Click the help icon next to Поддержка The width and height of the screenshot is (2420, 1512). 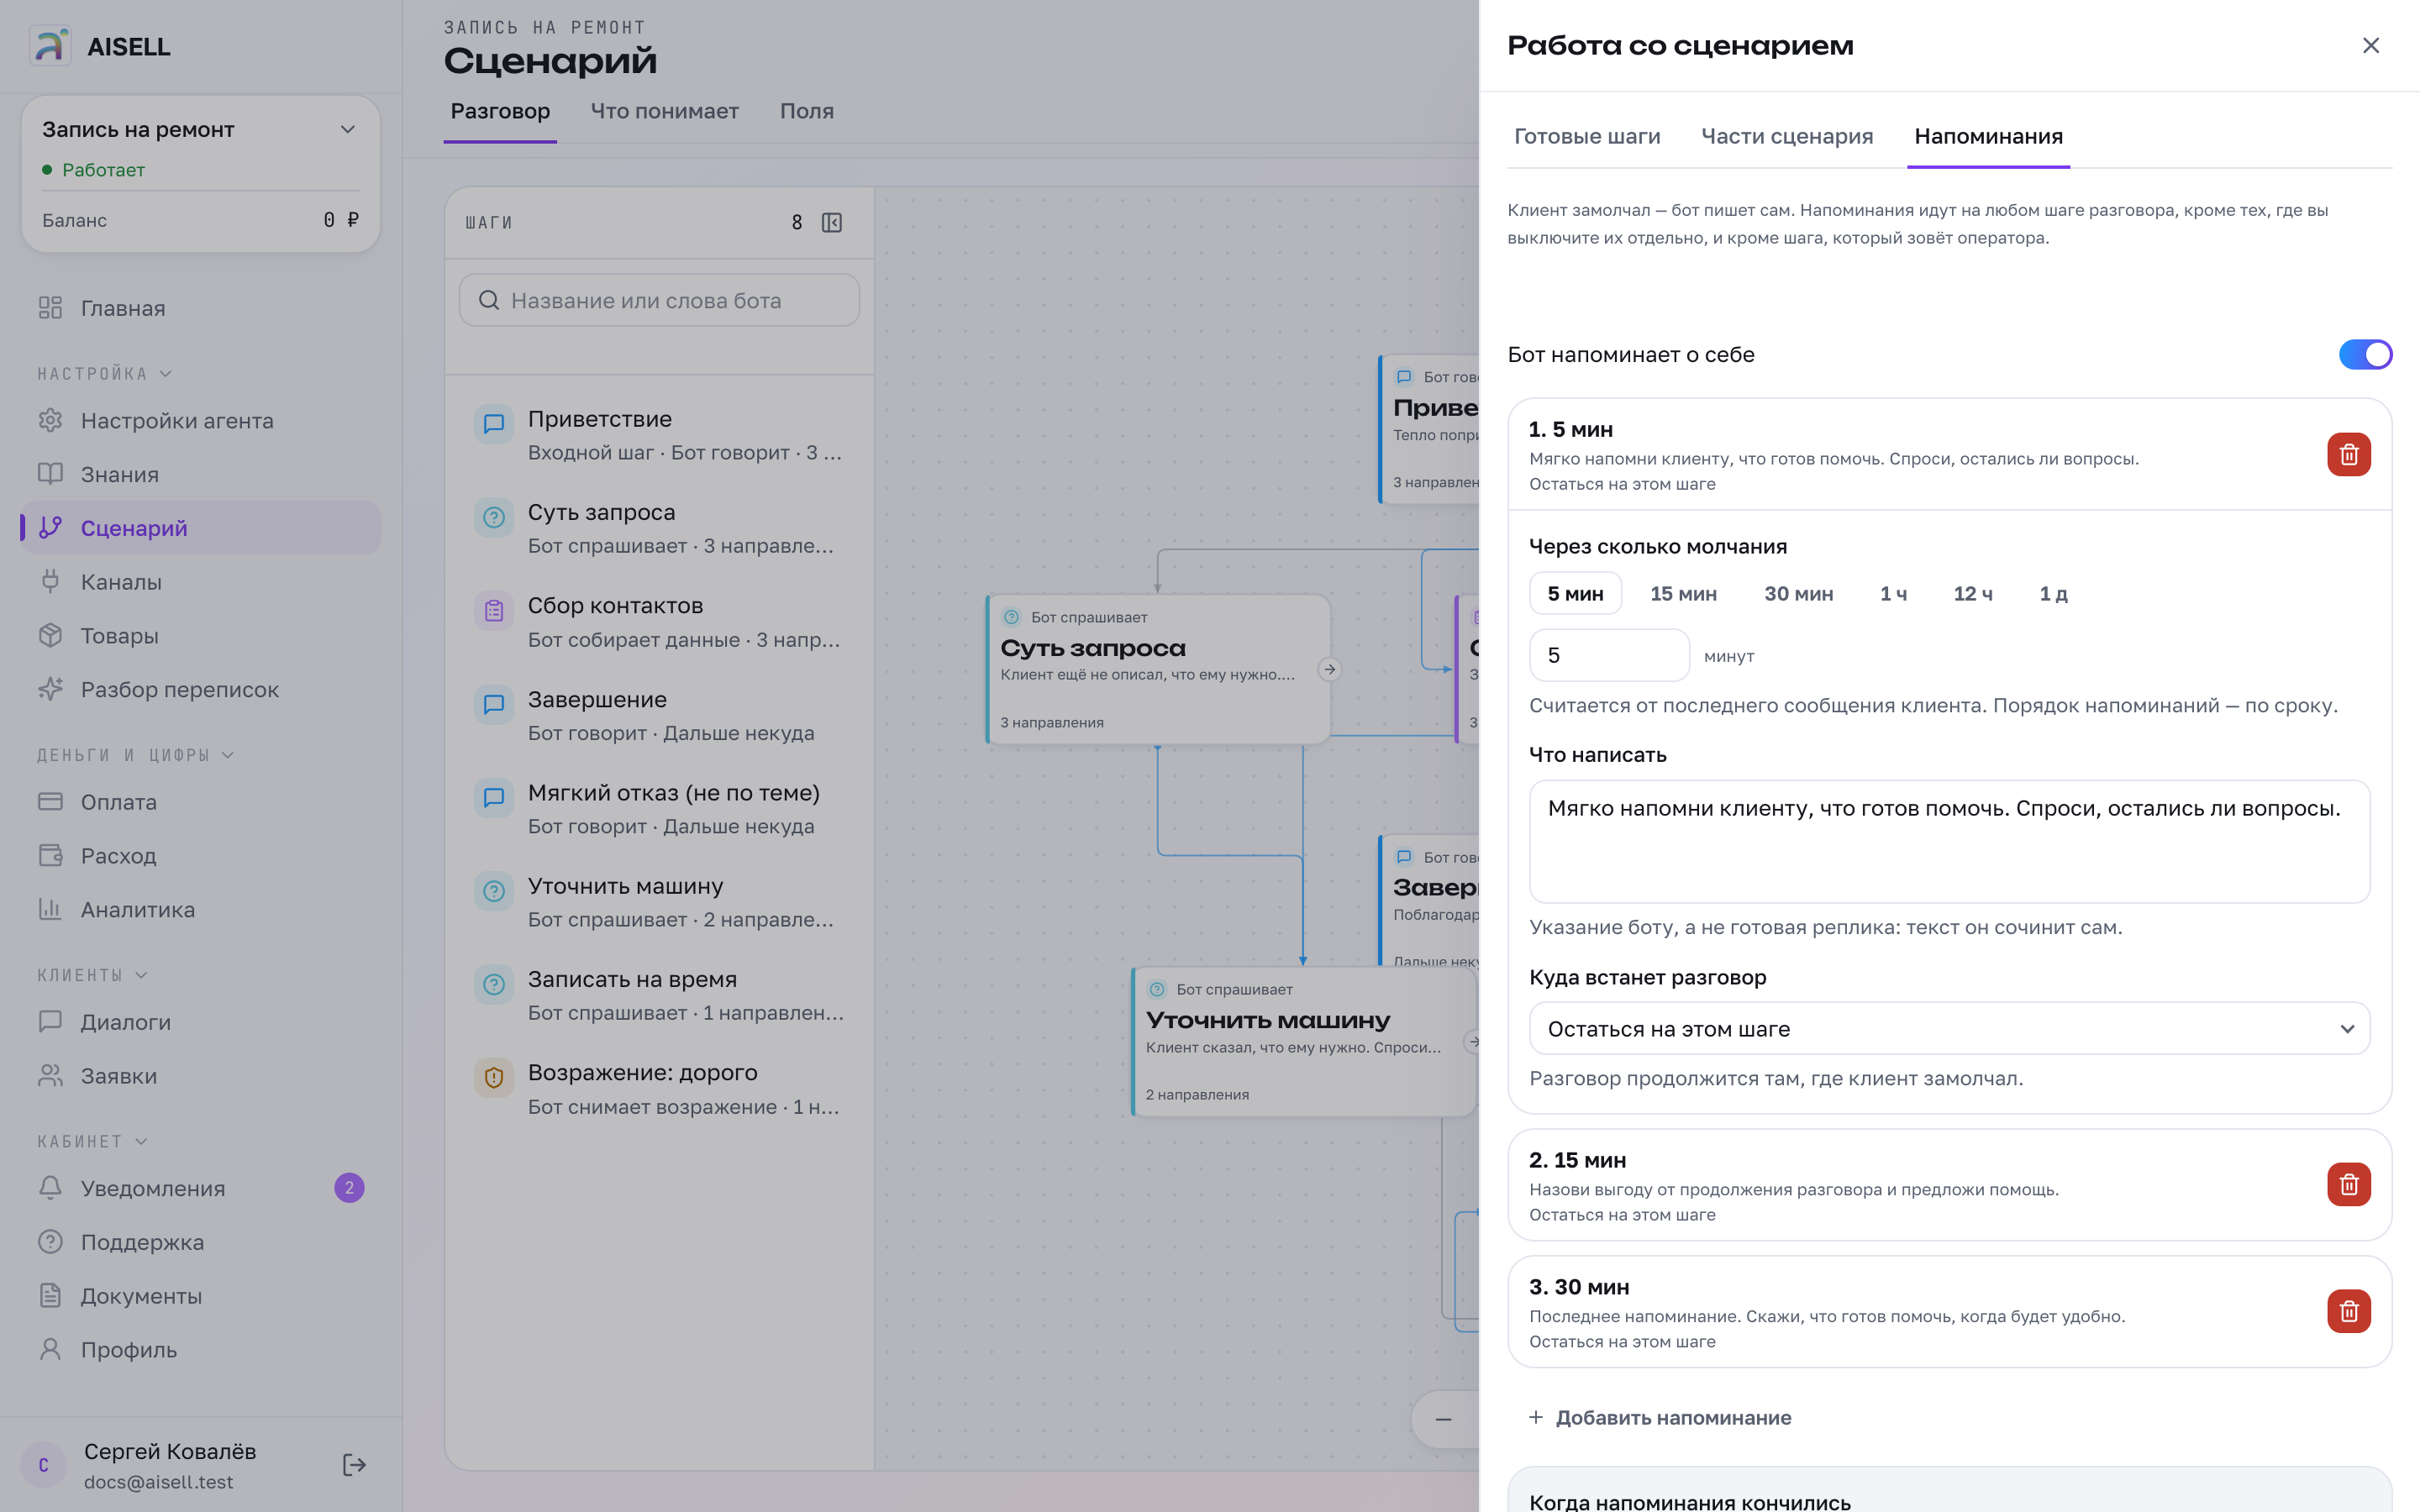[x=50, y=1241]
